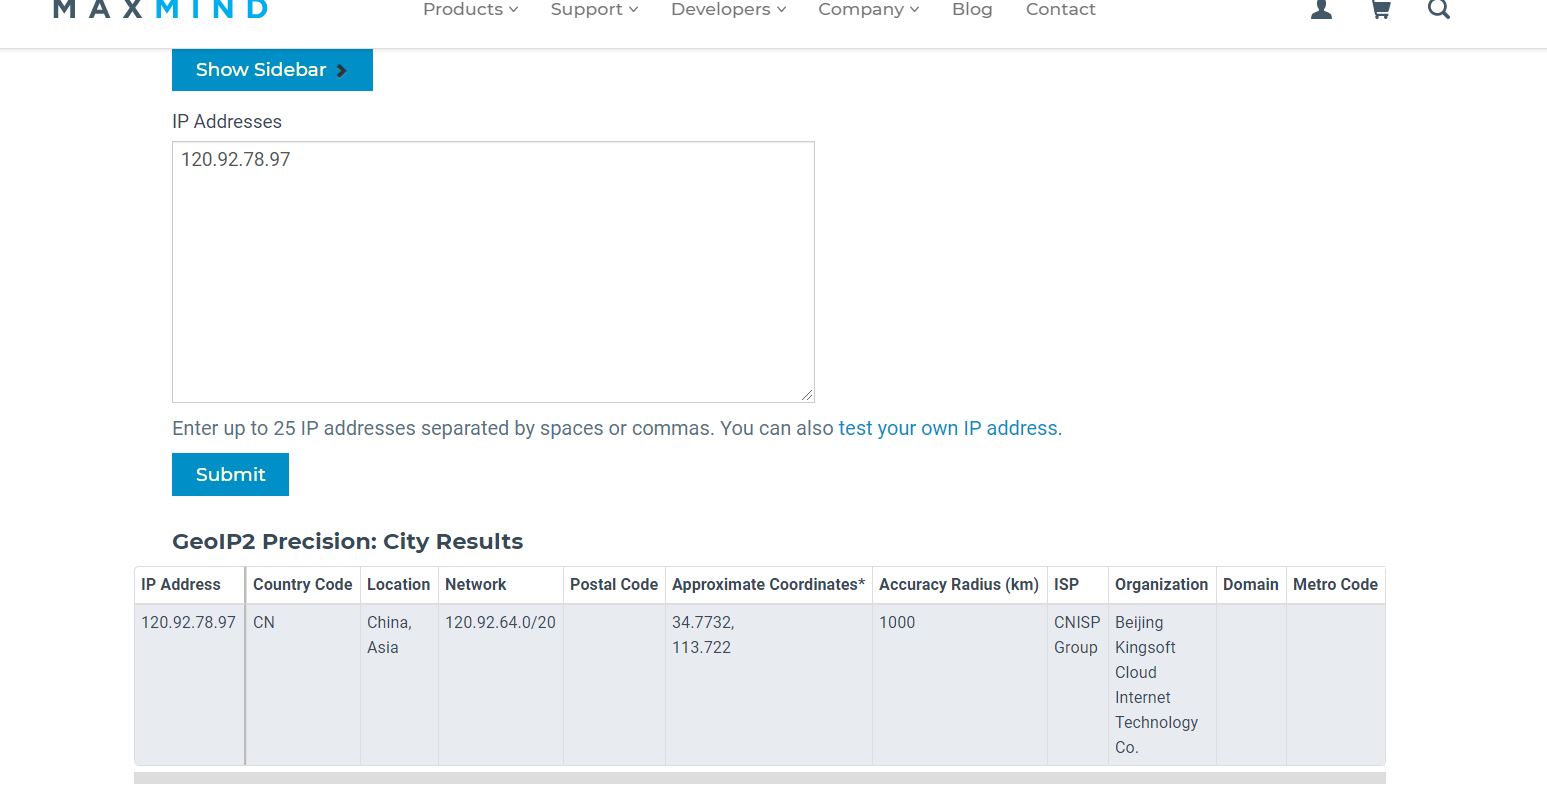Click the Approximate Coordinates column header

(x=768, y=585)
